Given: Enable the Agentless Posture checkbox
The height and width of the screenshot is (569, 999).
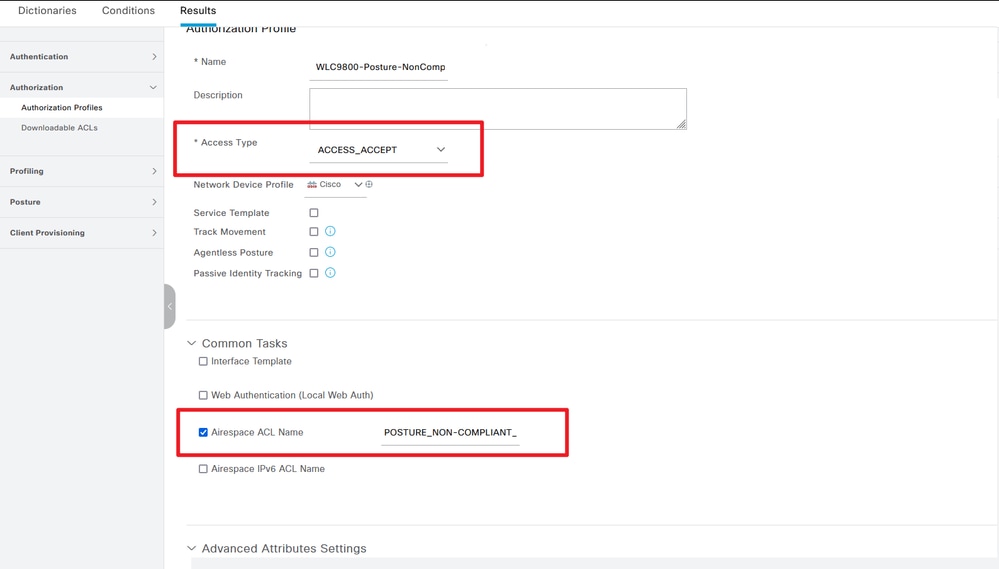Looking at the screenshot, I should [x=313, y=252].
